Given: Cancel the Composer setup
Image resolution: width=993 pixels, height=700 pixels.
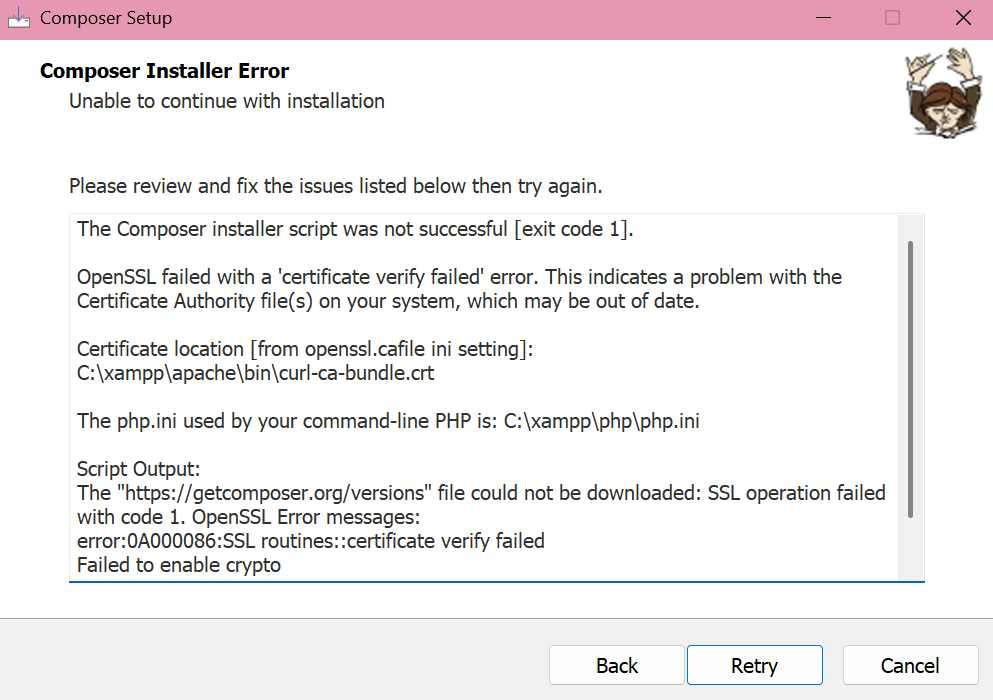Looking at the screenshot, I should tap(910, 665).
